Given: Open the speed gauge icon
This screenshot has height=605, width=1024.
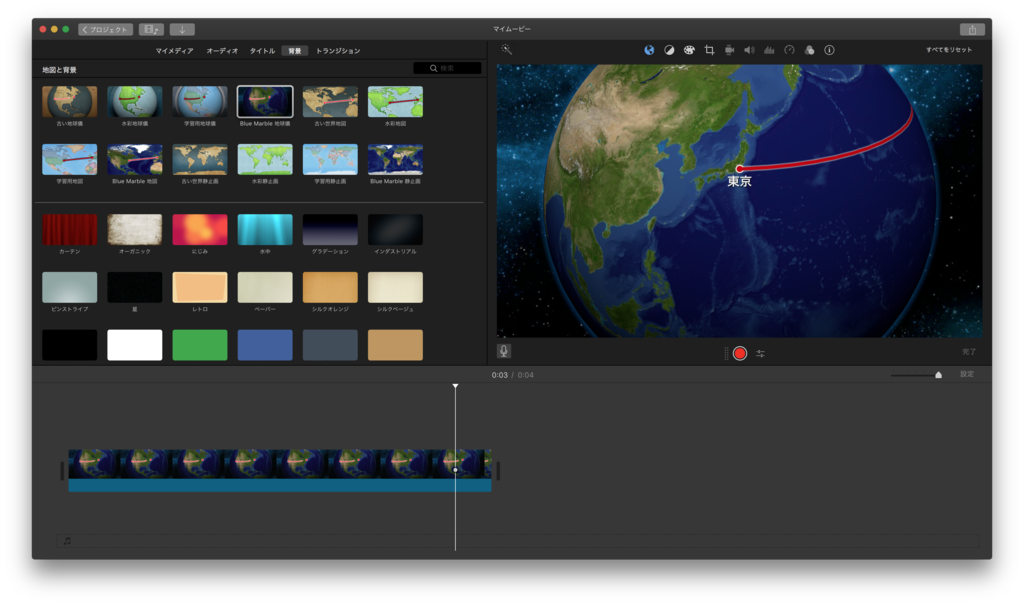Looking at the screenshot, I should coord(790,50).
